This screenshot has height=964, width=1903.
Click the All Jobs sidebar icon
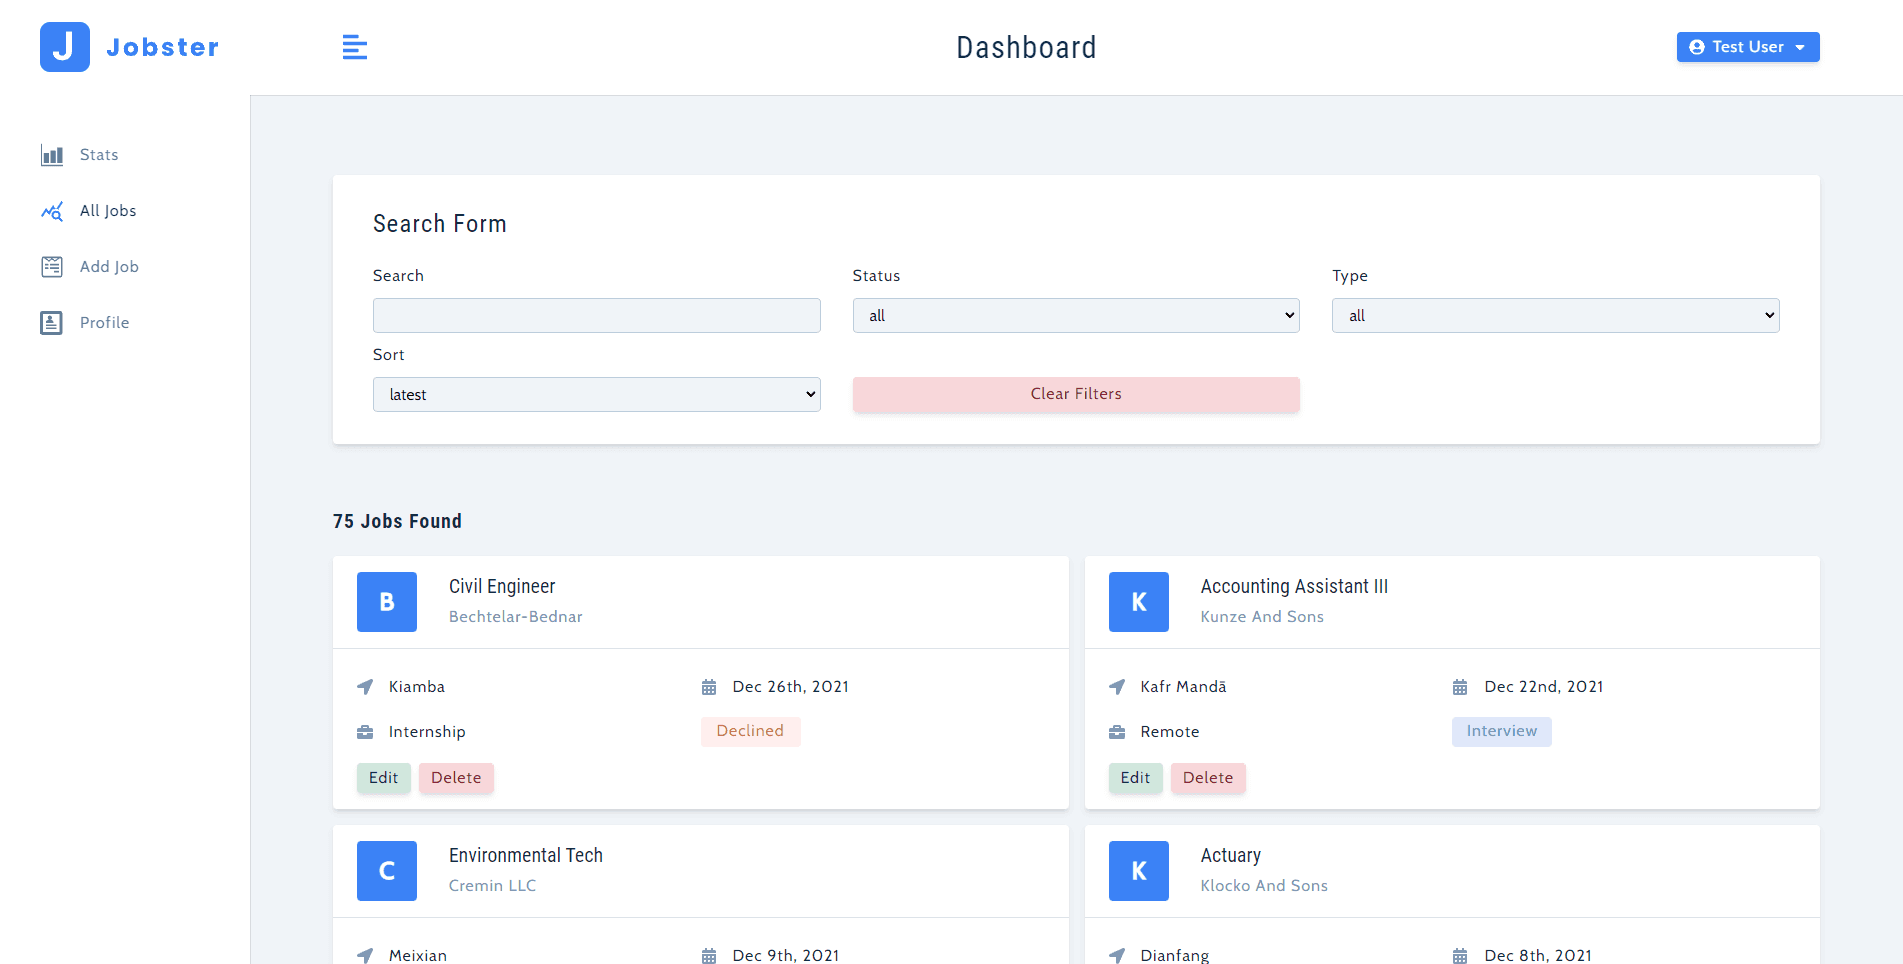[x=52, y=211]
